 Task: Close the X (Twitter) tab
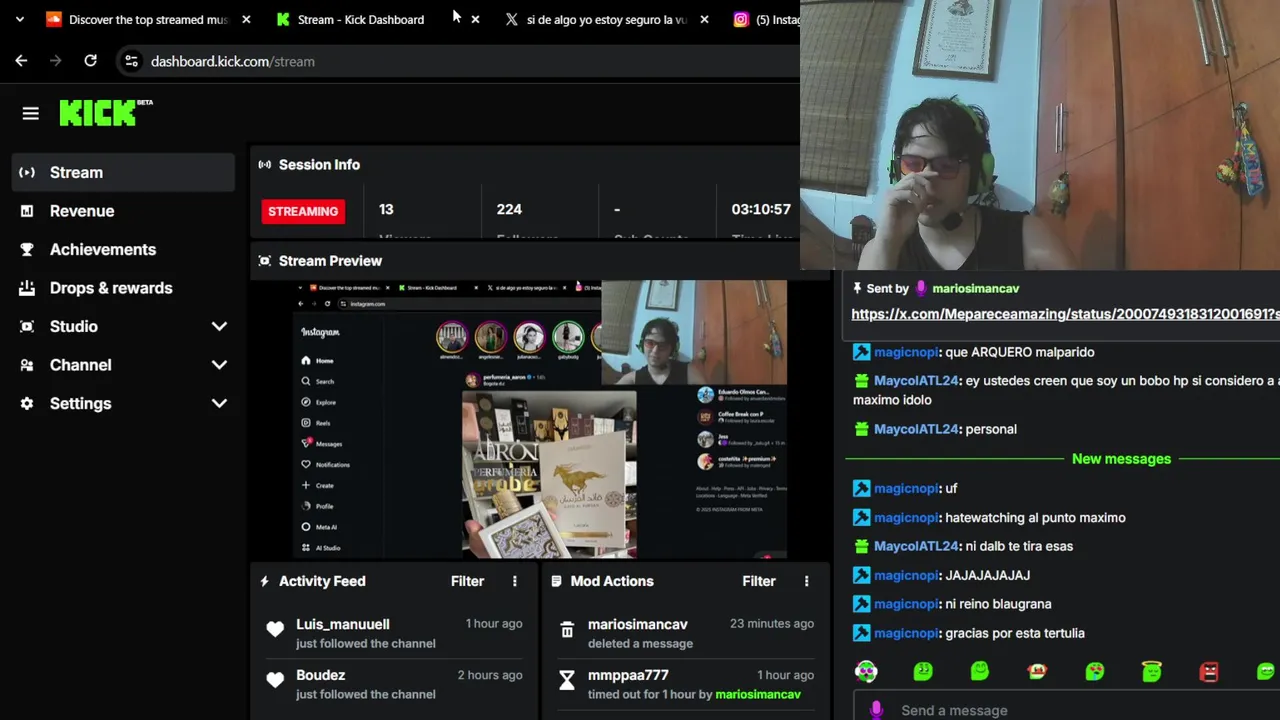click(704, 19)
